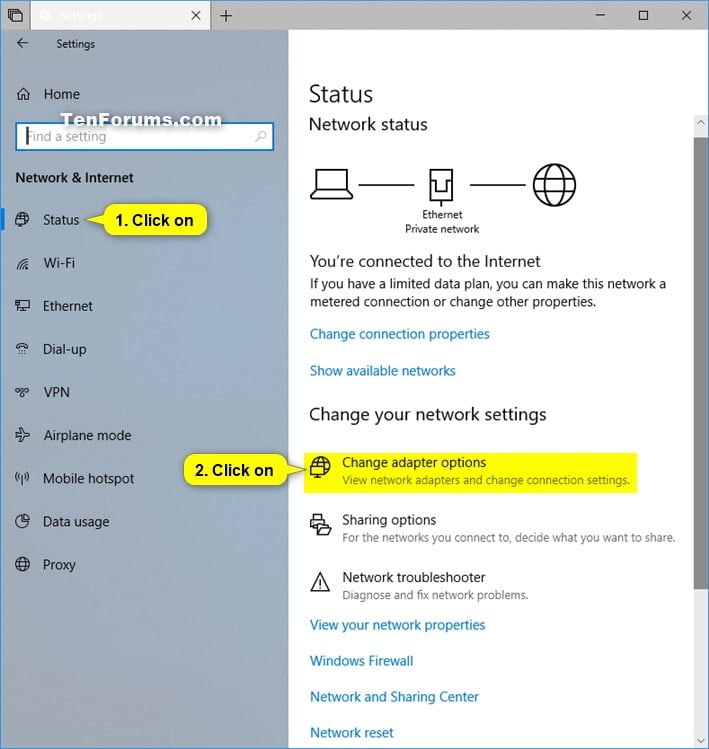The height and width of the screenshot is (749, 709).
Task: Click the Sharing options printer icon
Action: click(x=320, y=524)
